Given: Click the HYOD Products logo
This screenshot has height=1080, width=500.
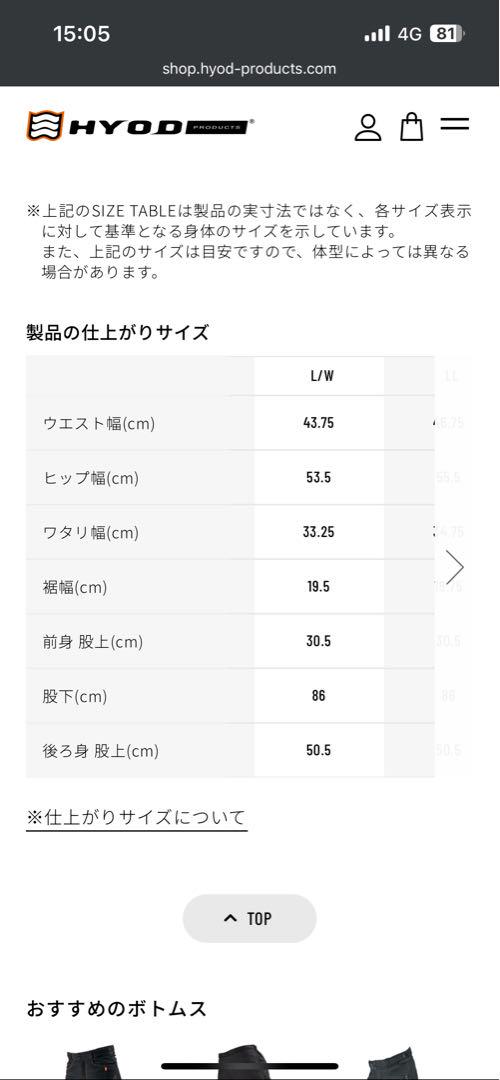Looking at the screenshot, I should click(x=140, y=126).
